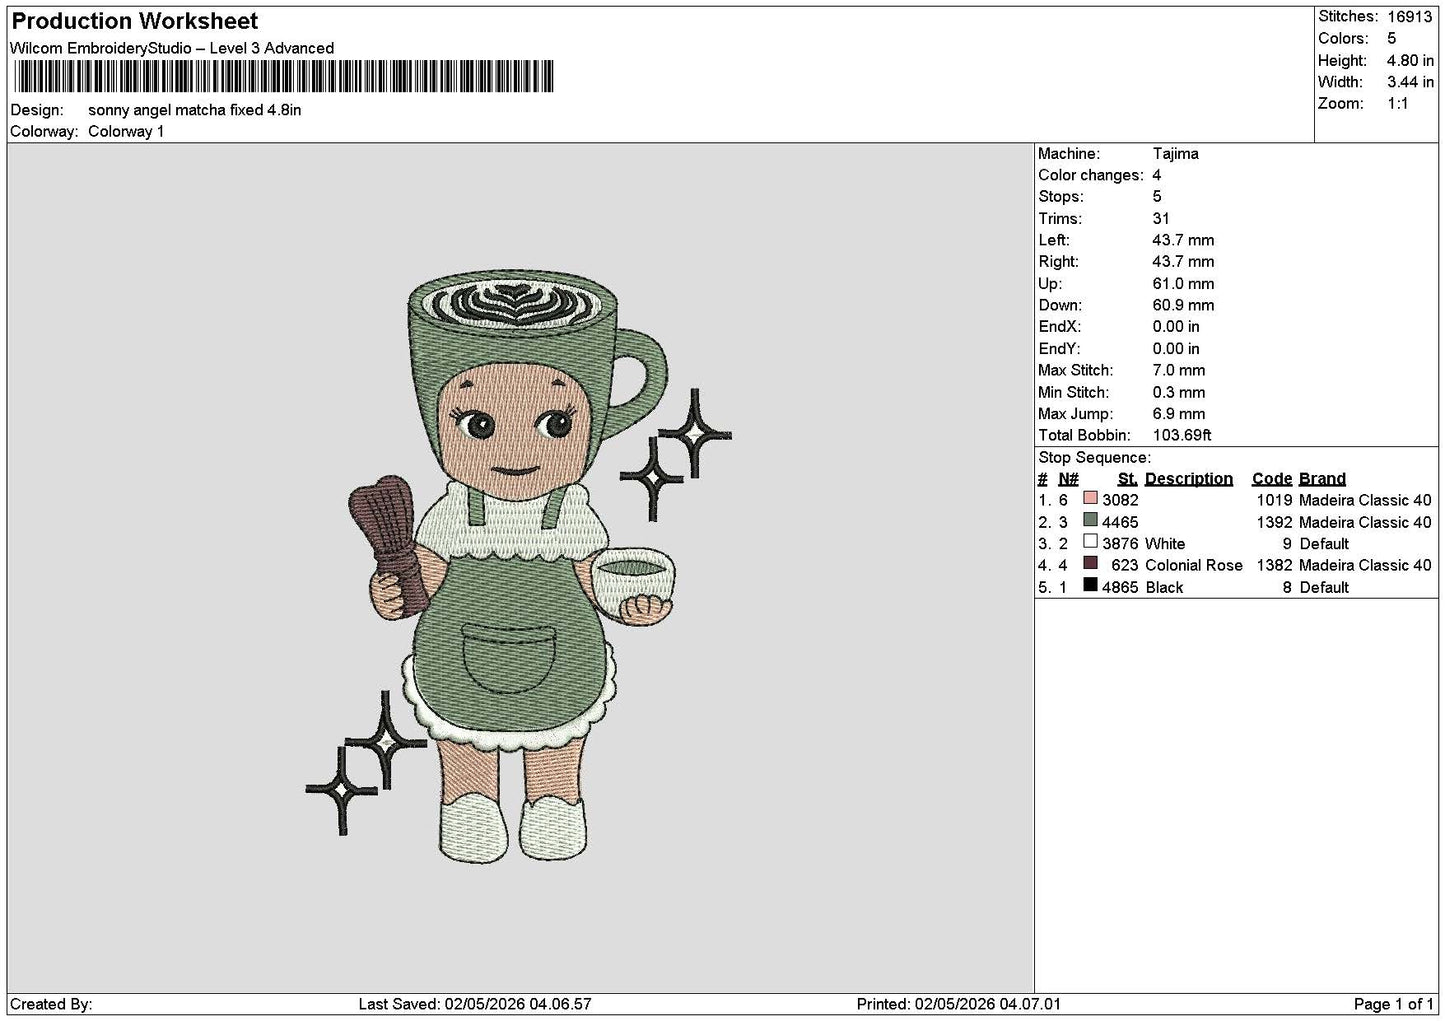The image size is (1445, 1021).
Task: Click the 'Black' description in row 5
Action: 1164,587
